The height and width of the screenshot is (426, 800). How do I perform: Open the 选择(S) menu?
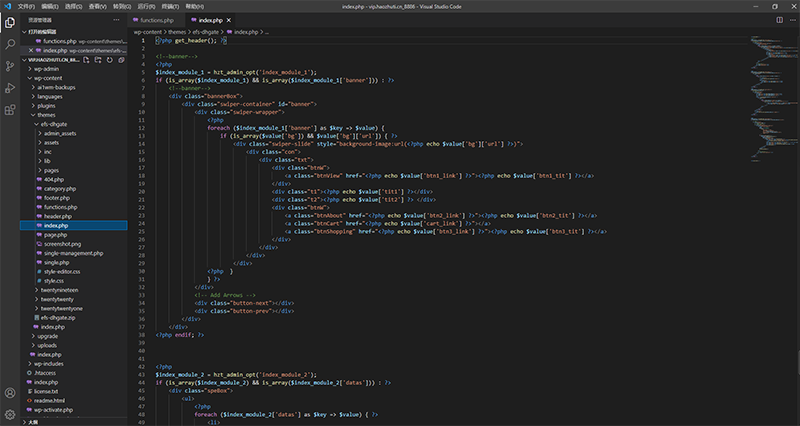73,7
